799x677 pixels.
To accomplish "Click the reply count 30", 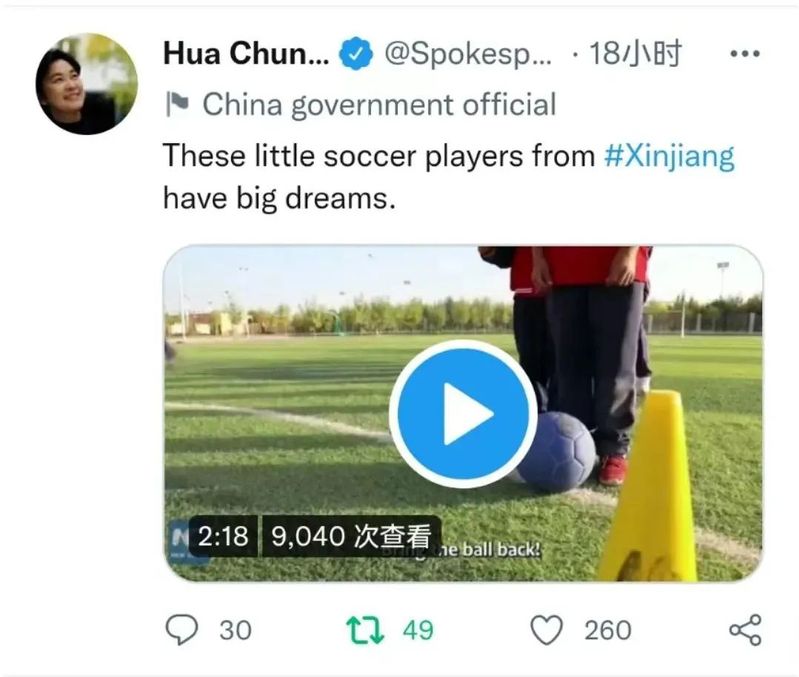I will 235,630.
